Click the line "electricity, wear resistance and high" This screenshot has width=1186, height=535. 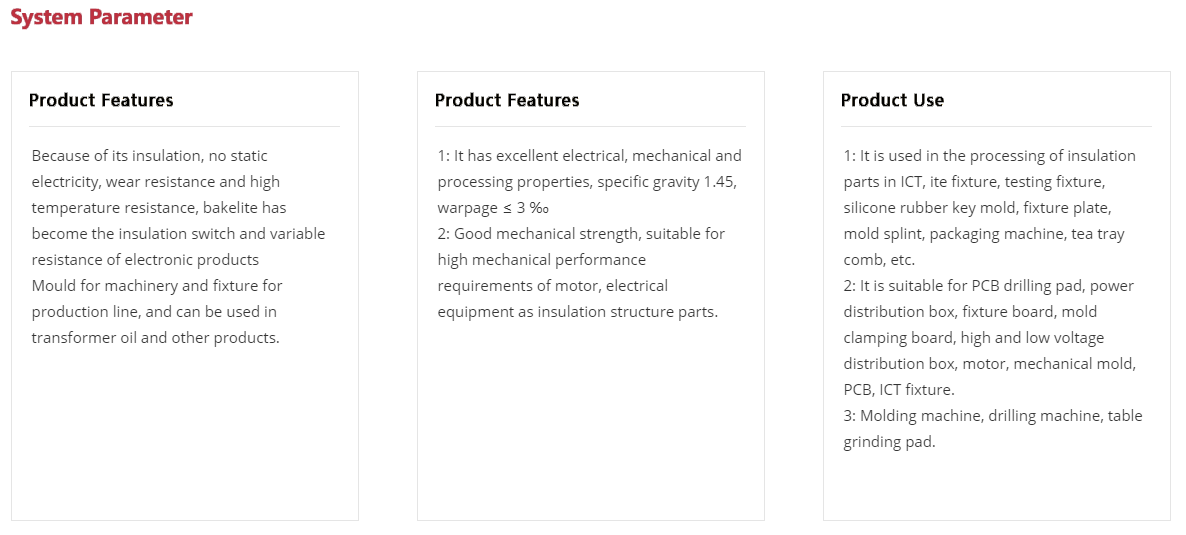[x=156, y=182]
